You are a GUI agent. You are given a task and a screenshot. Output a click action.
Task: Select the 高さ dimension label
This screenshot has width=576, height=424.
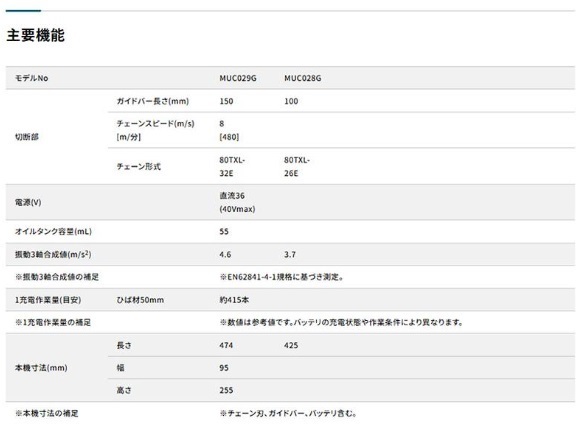(x=124, y=391)
